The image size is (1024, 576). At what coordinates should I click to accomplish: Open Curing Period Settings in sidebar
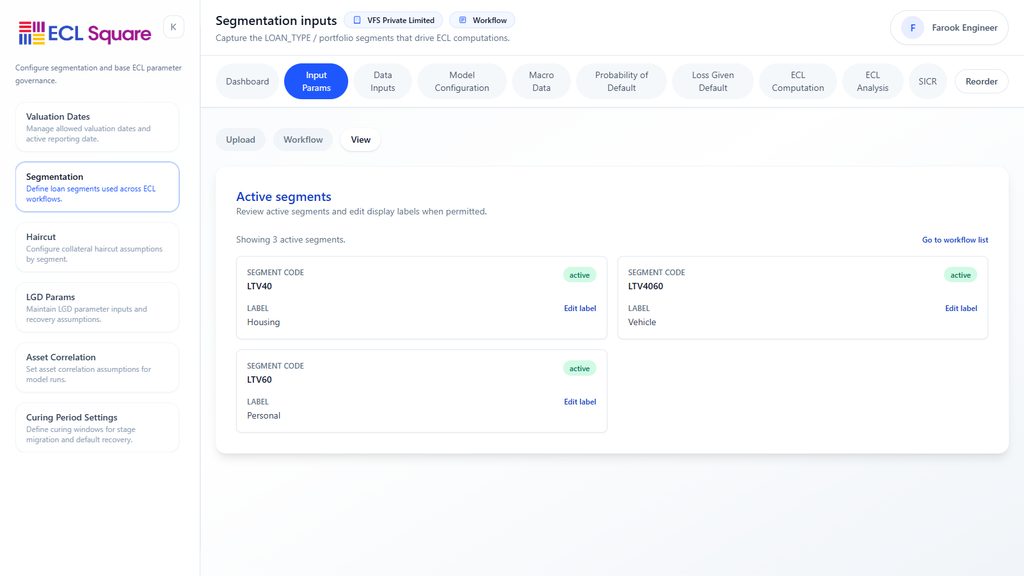[97, 428]
